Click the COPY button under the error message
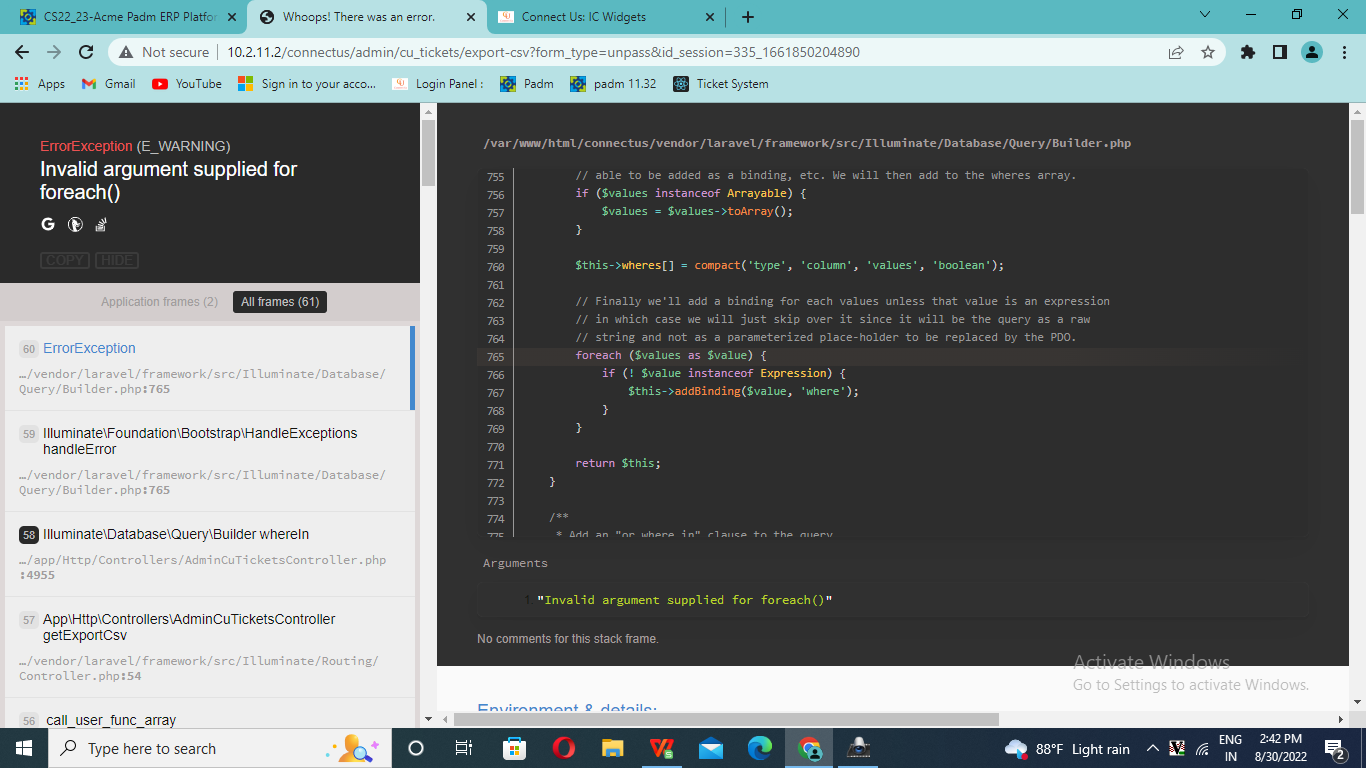 click(65, 260)
